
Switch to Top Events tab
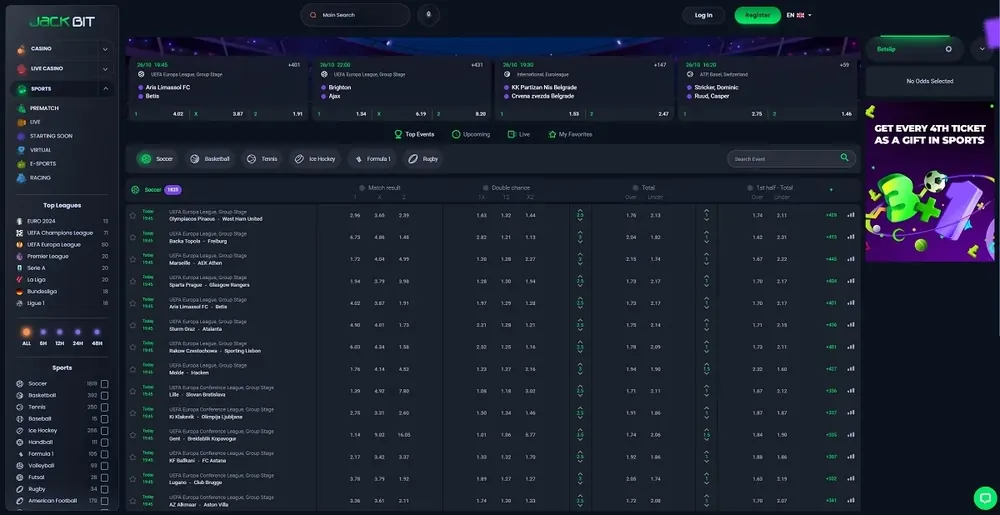415,134
